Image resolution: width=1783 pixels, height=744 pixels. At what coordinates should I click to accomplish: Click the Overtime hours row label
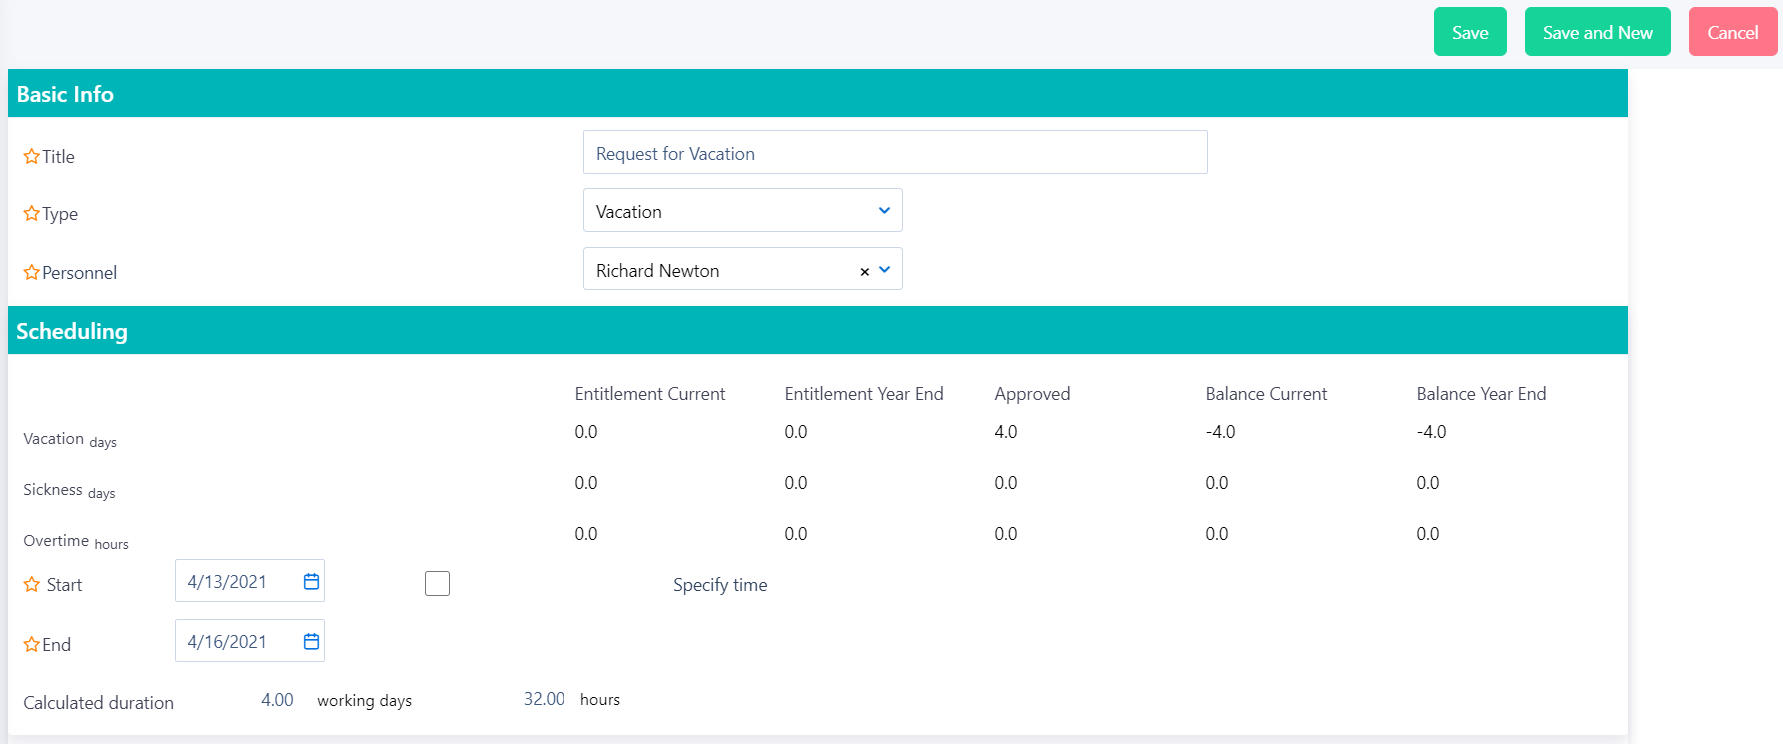point(76,542)
